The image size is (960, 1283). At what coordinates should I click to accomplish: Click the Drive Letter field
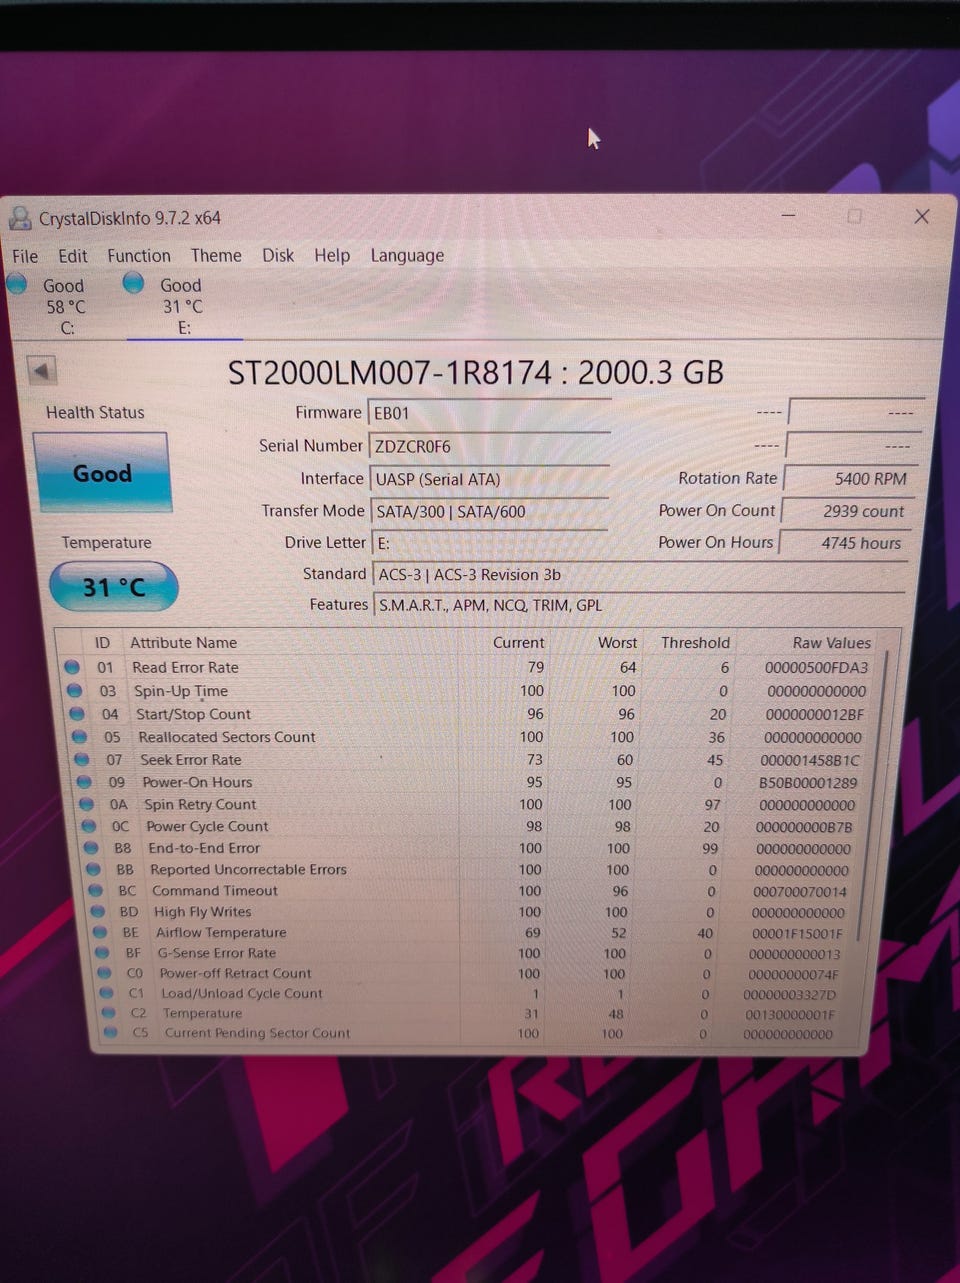(x=490, y=543)
